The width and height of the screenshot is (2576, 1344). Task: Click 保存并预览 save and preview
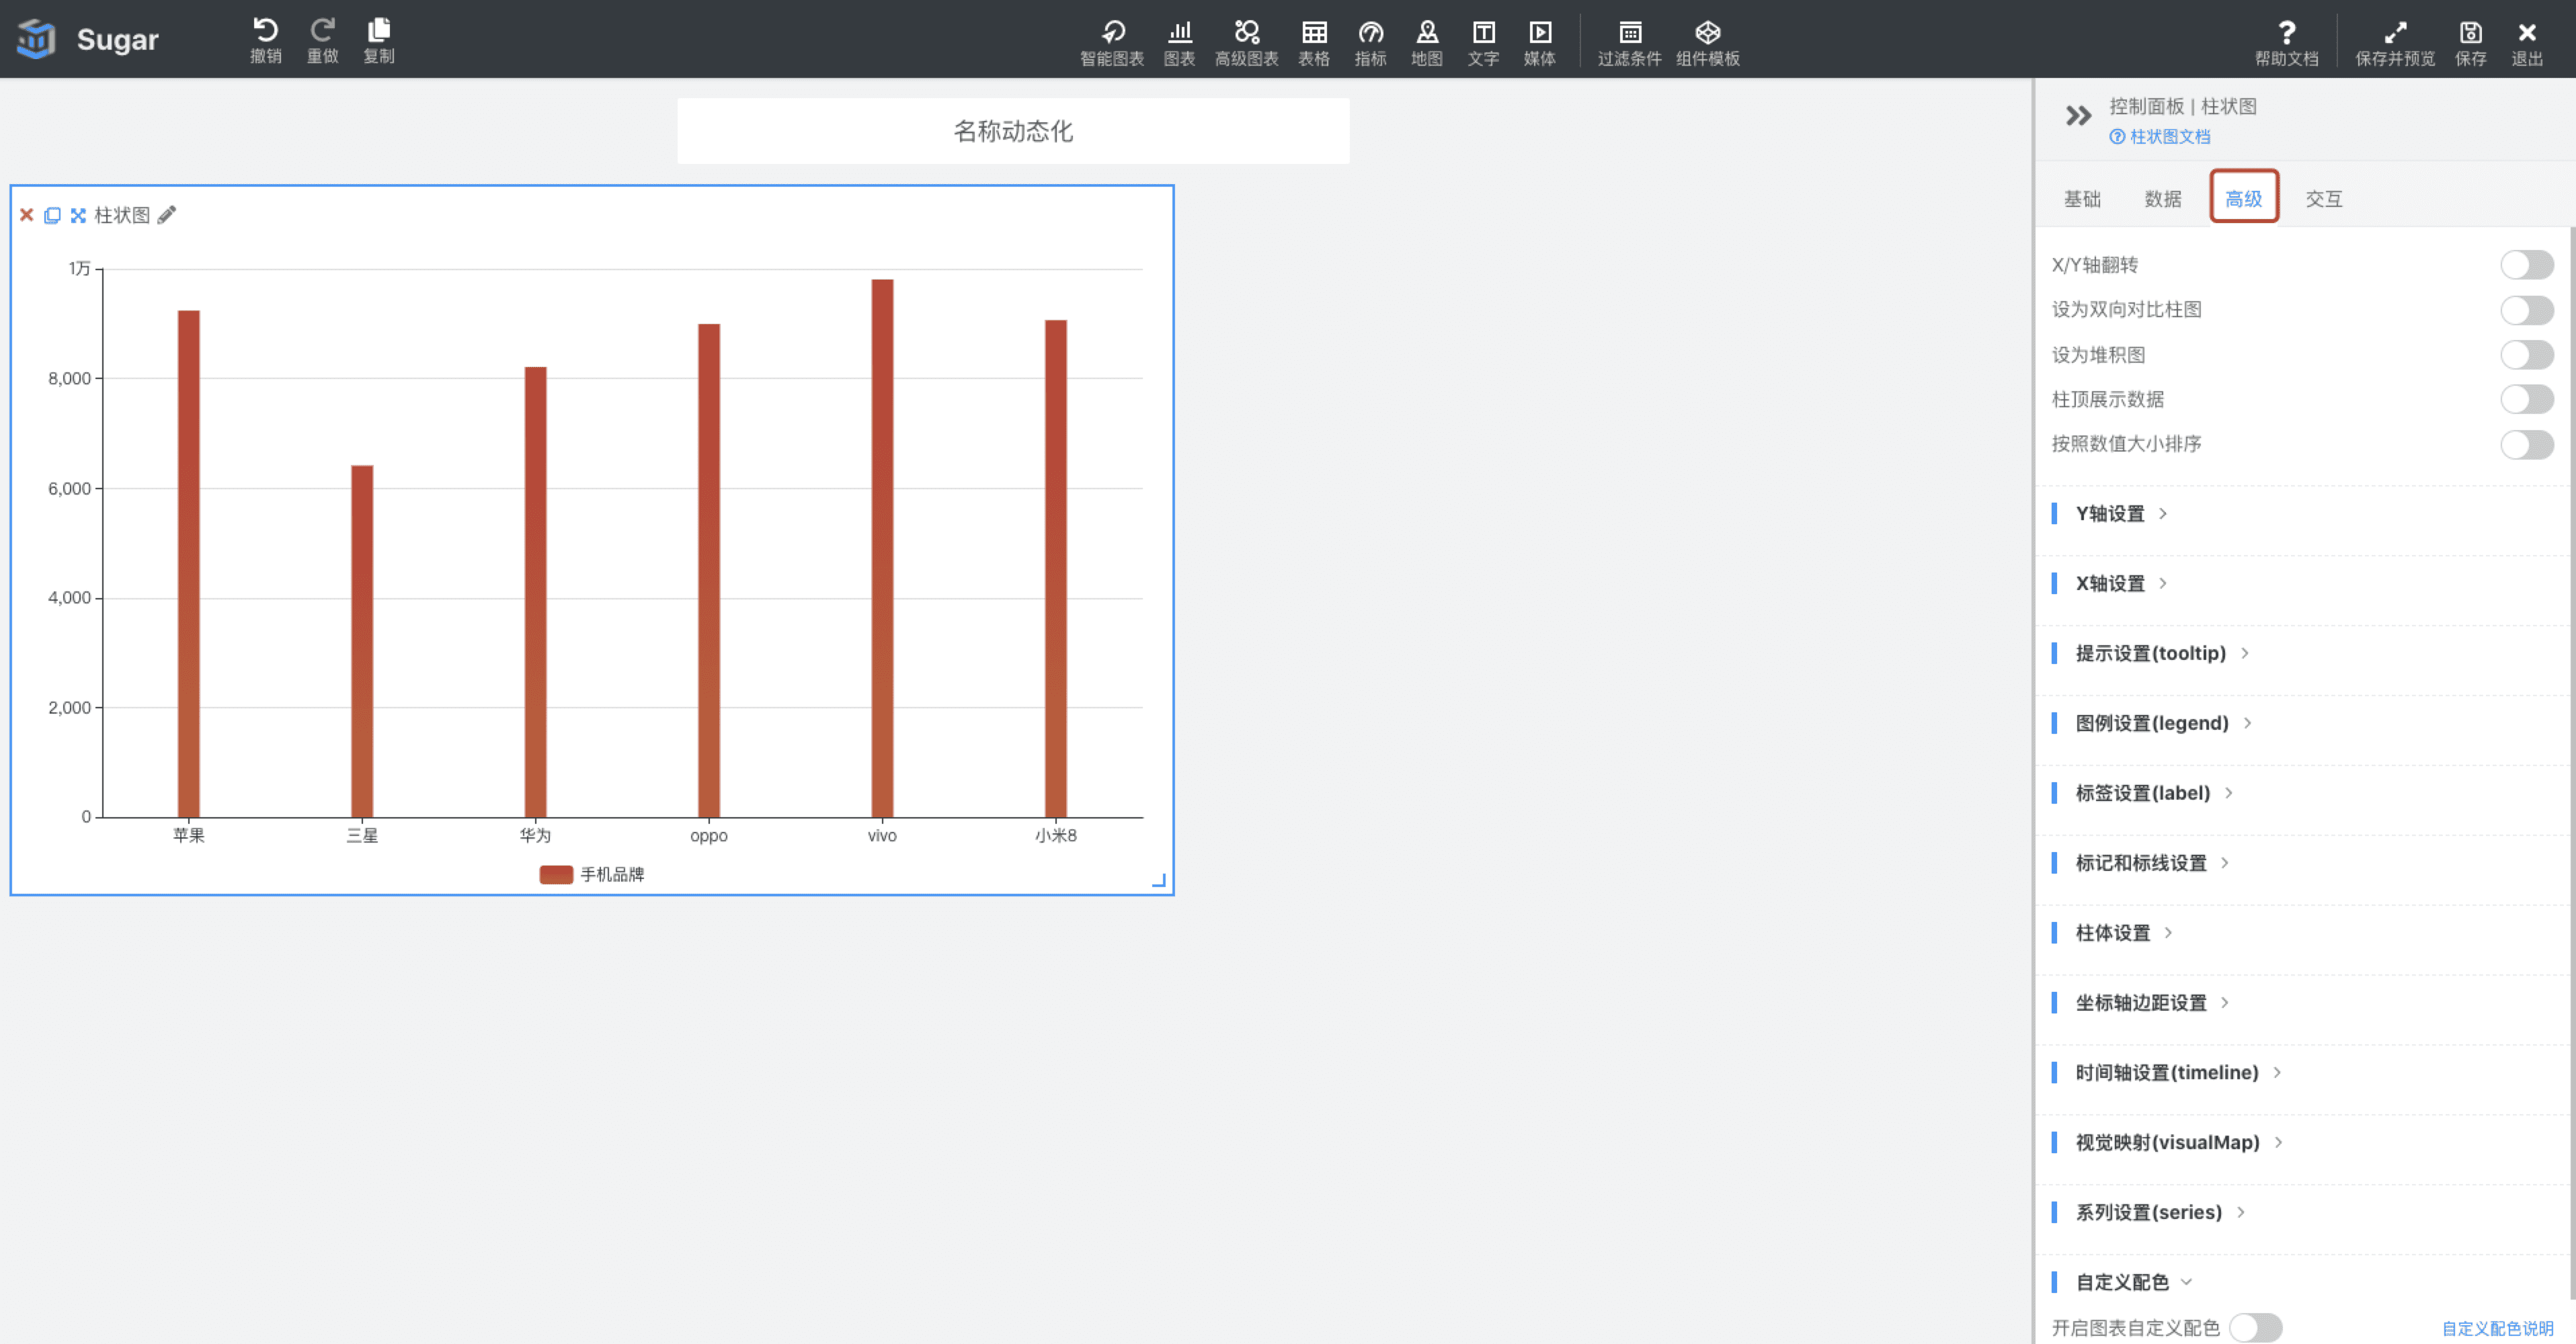(2396, 43)
